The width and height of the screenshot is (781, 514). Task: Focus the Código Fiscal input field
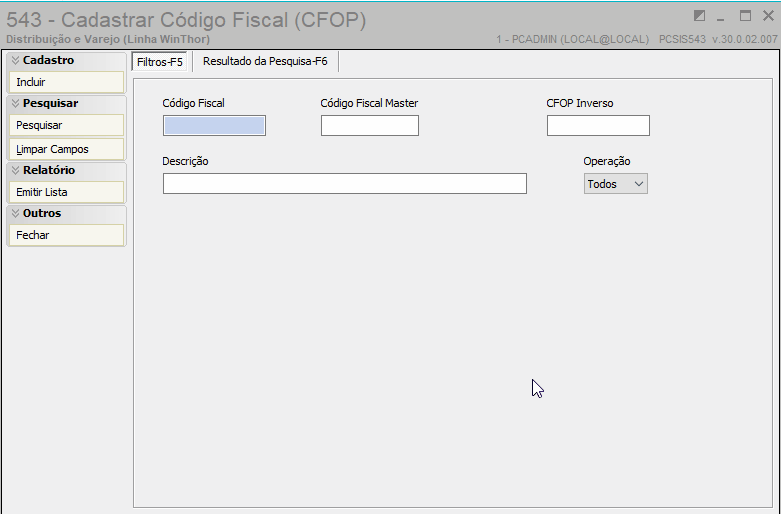click(214, 126)
